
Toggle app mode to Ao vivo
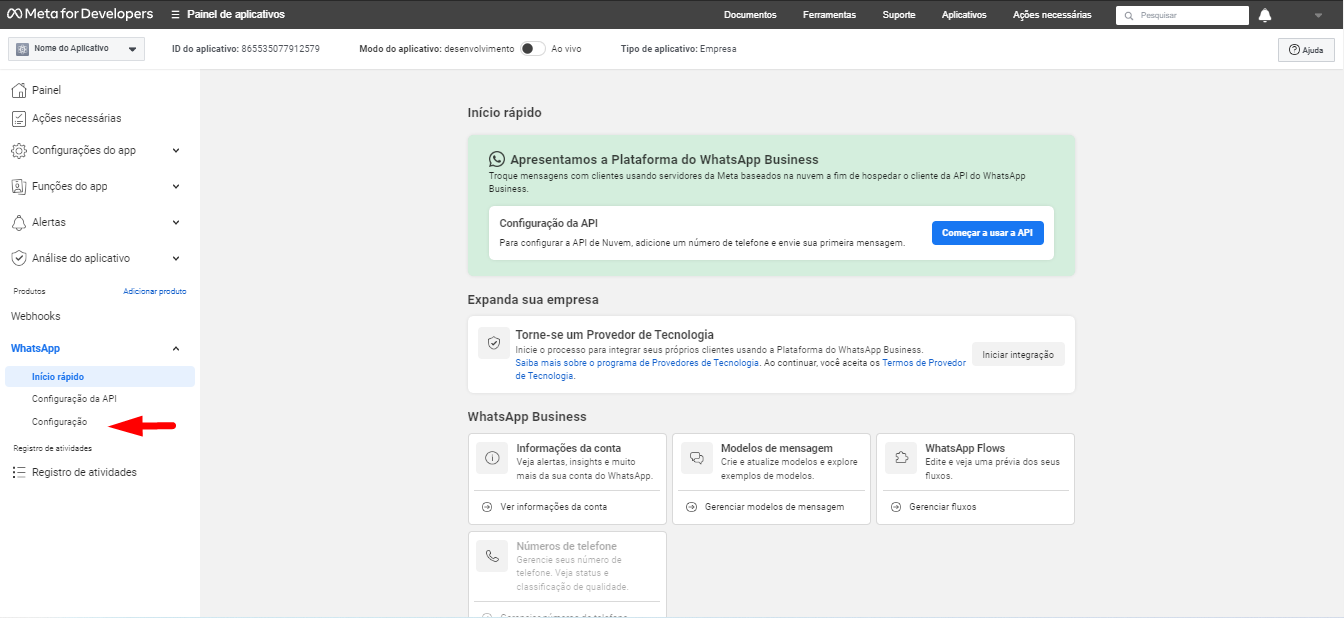(x=533, y=49)
